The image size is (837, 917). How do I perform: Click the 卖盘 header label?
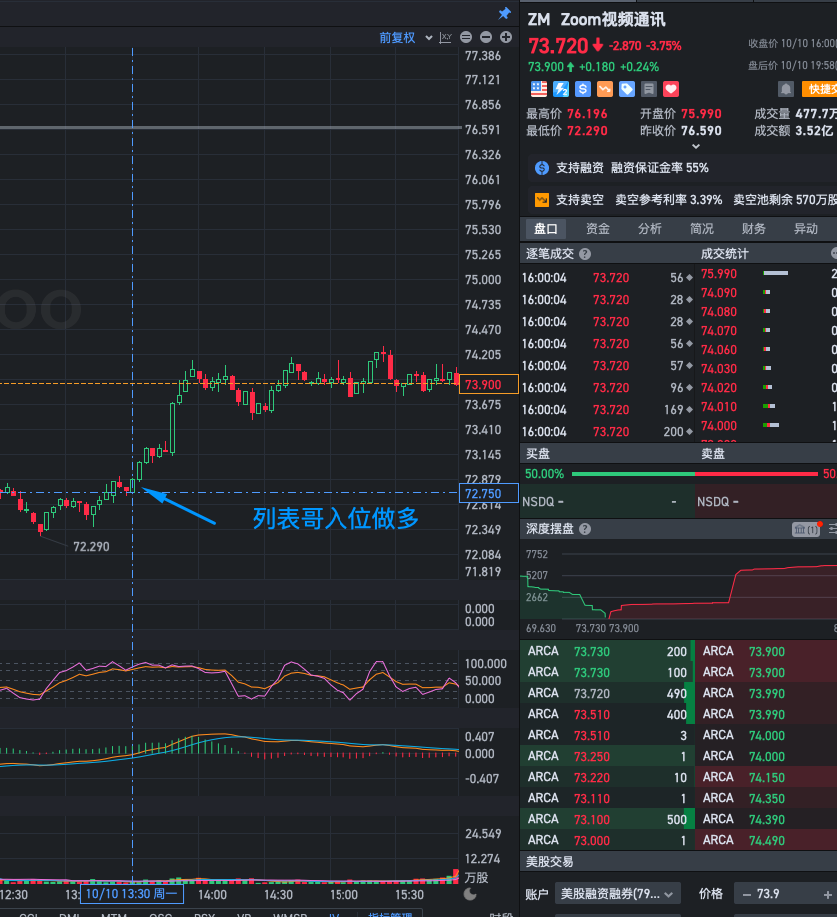click(x=713, y=454)
